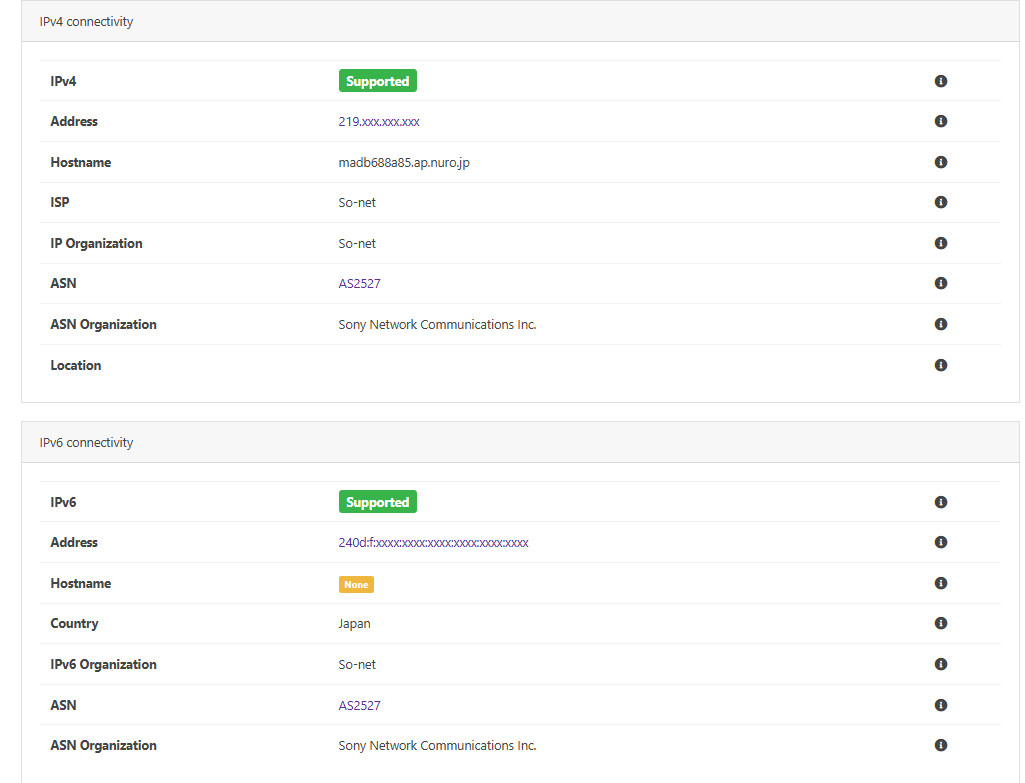1025x783 pixels.
Task: Click the Country label
Action: (75, 624)
